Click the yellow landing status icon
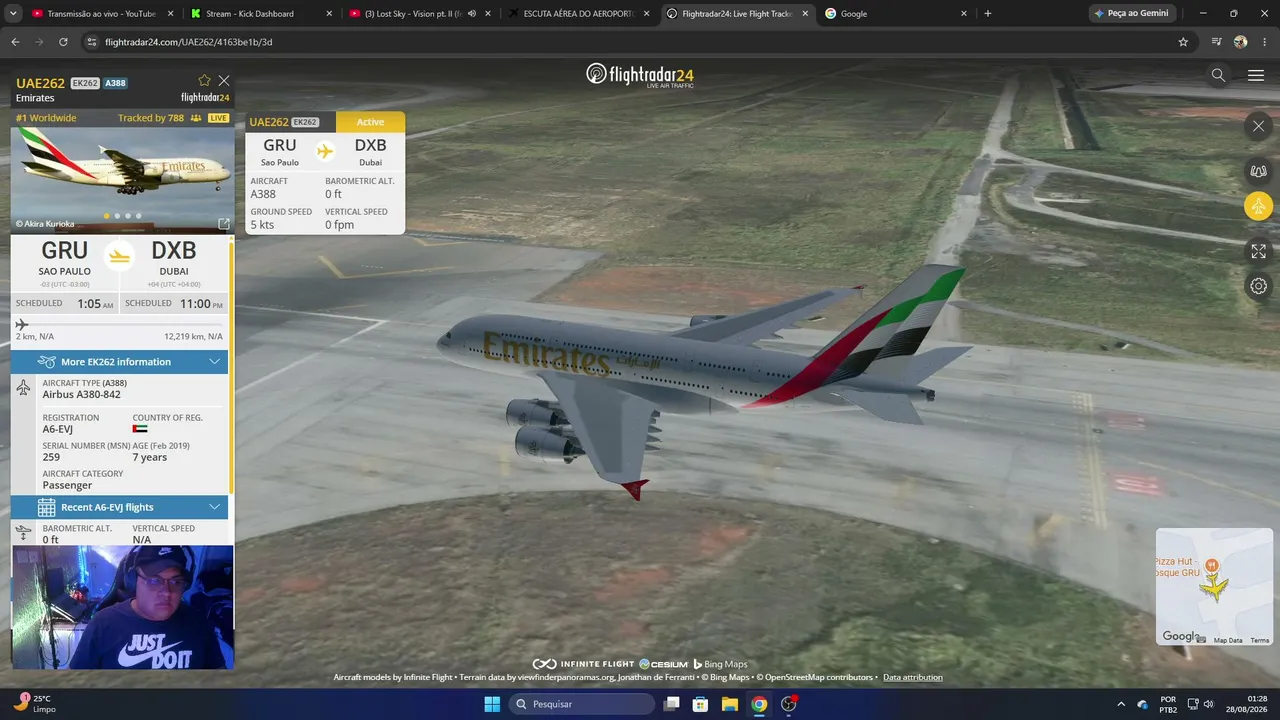The image size is (1280, 720). tap(119, 256)
